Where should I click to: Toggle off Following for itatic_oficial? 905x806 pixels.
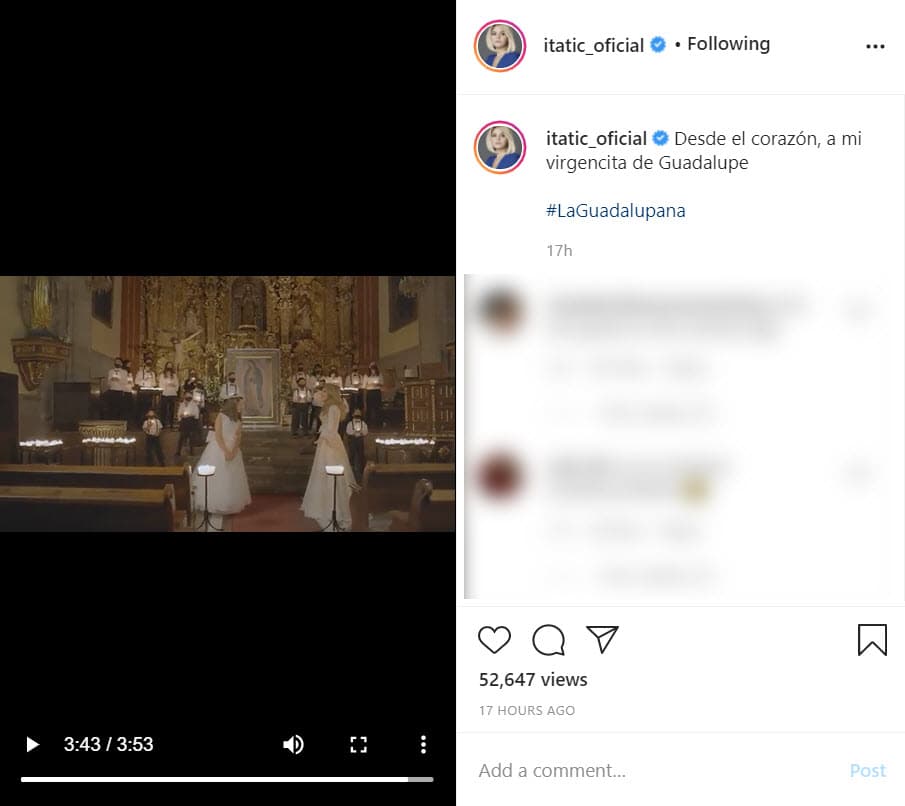(728, 43)
